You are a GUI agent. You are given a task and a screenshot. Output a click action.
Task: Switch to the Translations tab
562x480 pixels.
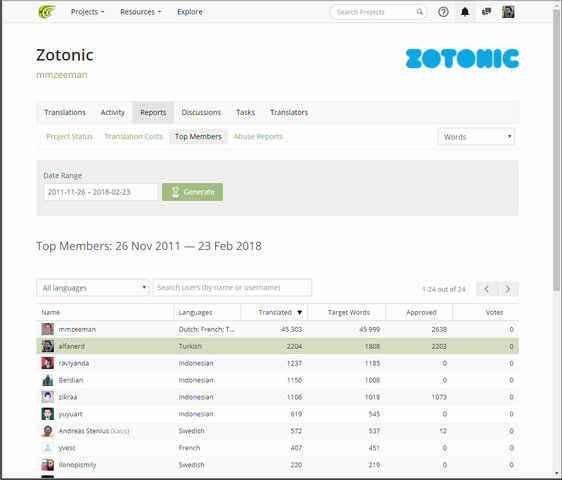tap(65, 113)
